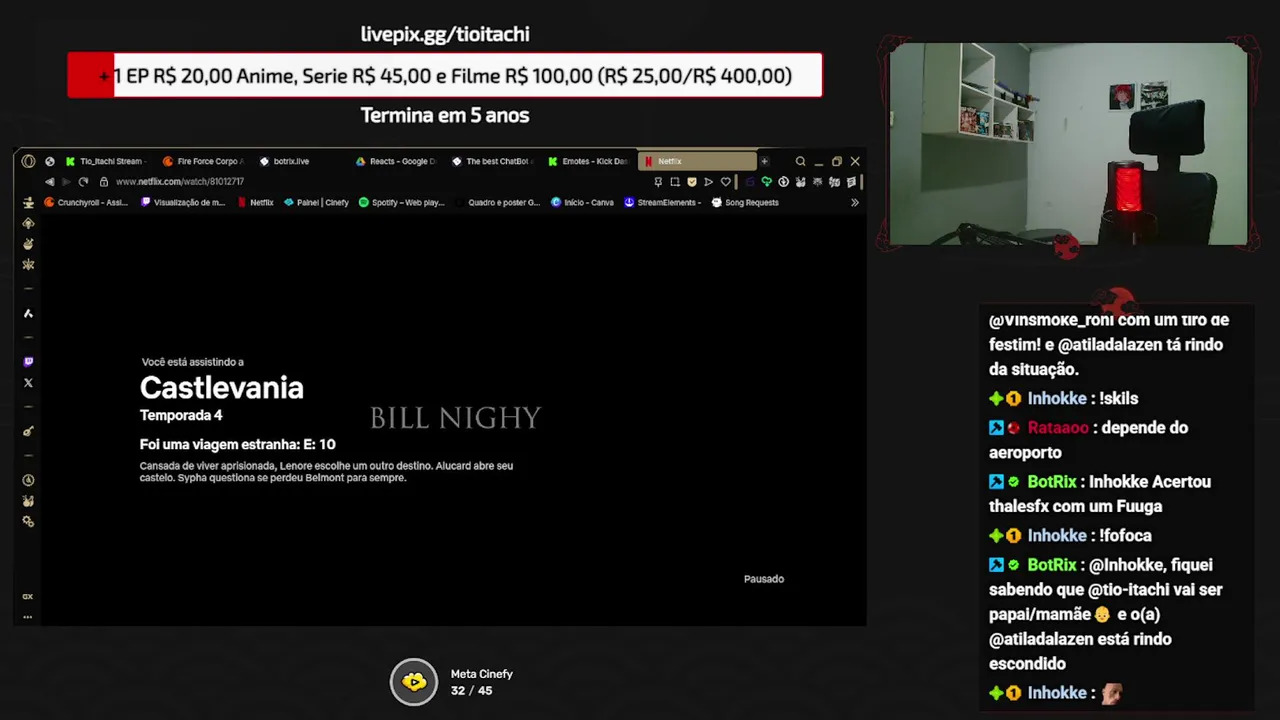Open the Netflix bookmark in bookmarks bar
1280x720 pixels.
point(255,203)
